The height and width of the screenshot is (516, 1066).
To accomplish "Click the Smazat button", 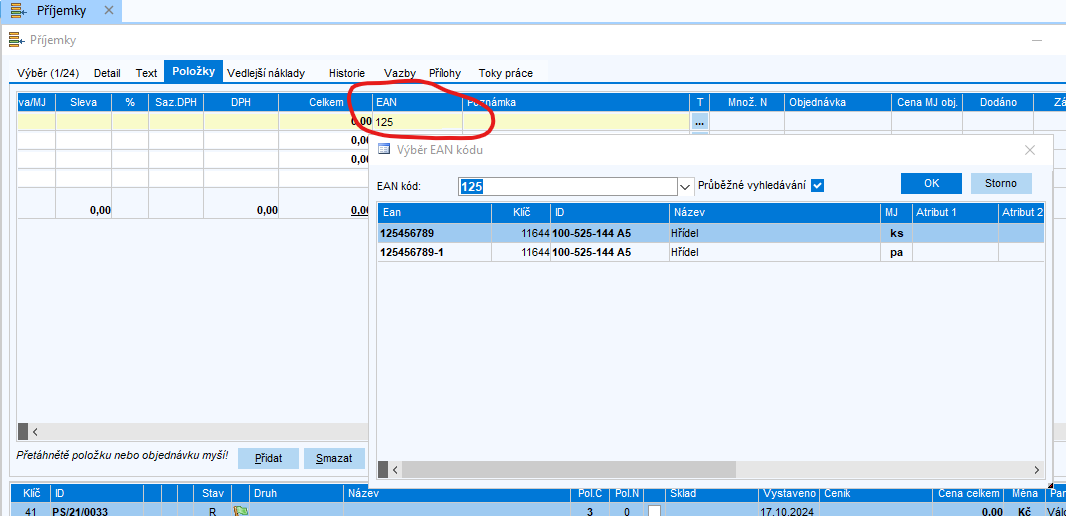I will [334, 458].
